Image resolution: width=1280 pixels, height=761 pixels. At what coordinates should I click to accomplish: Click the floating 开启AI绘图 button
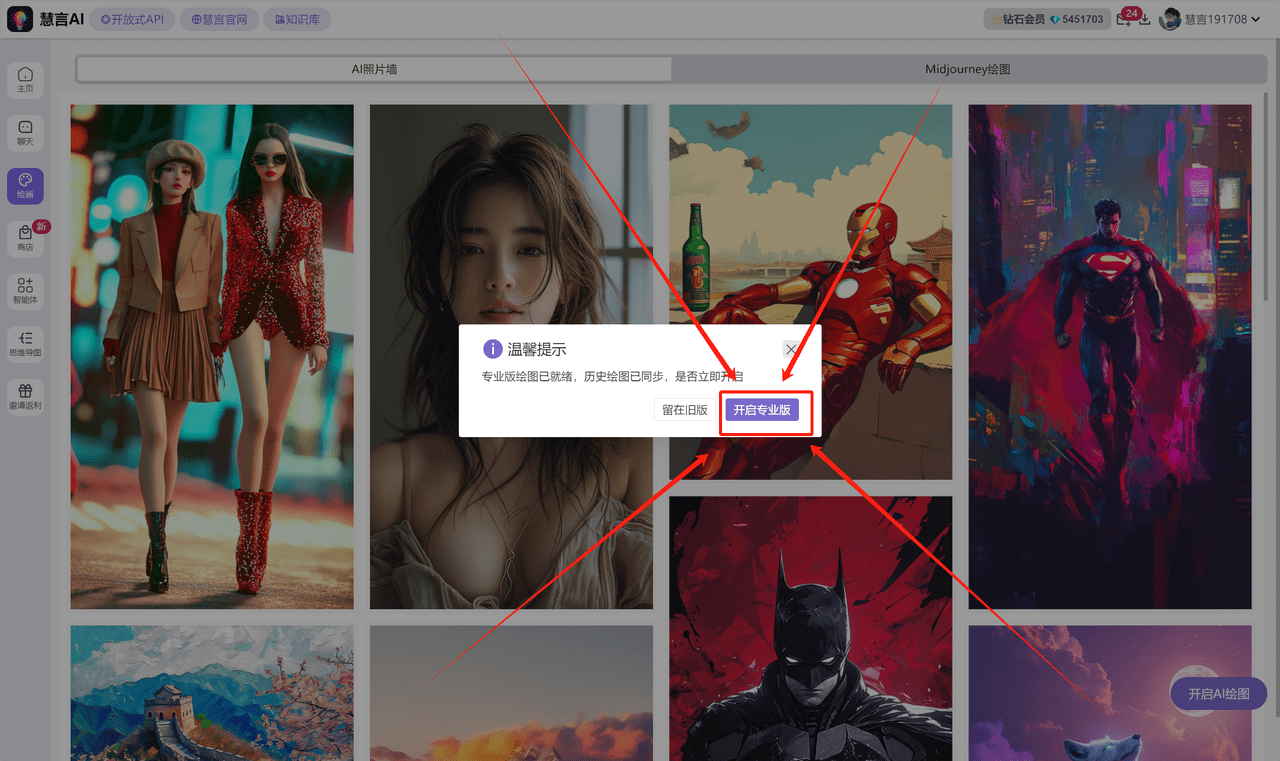(1219, 694)
